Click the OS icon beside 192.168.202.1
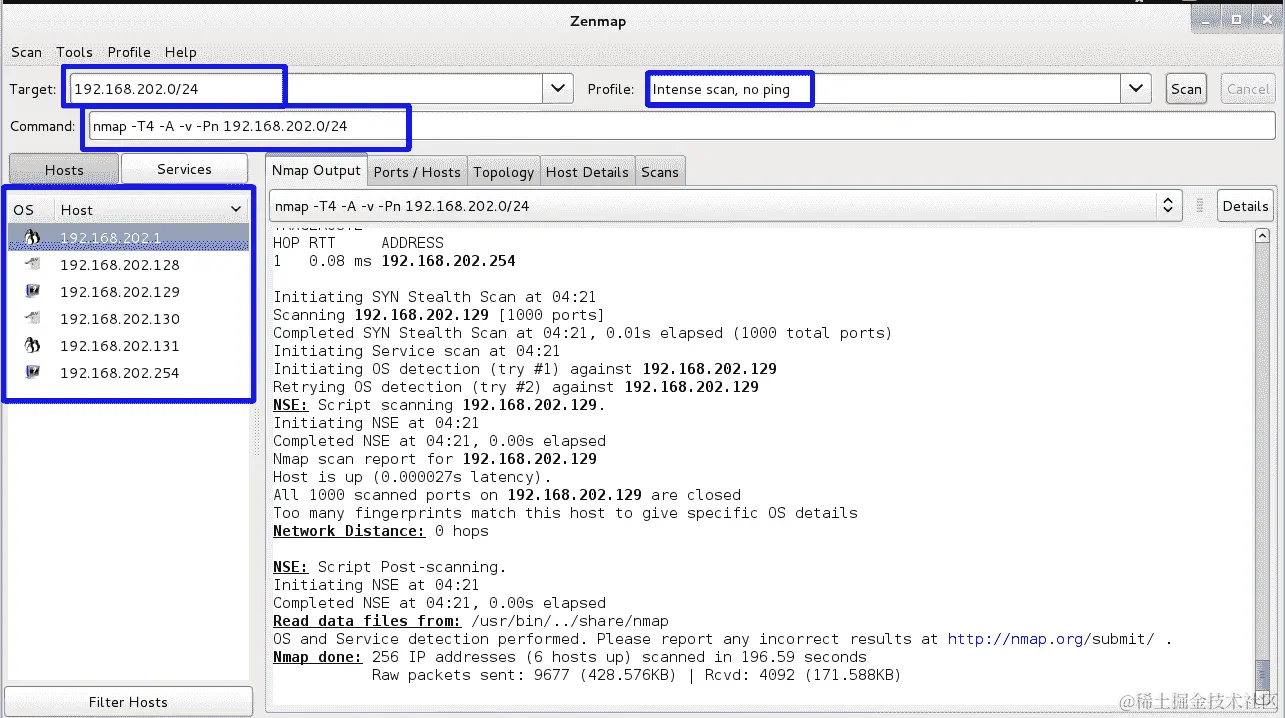1285x718 pixels. tap(32, 237)
